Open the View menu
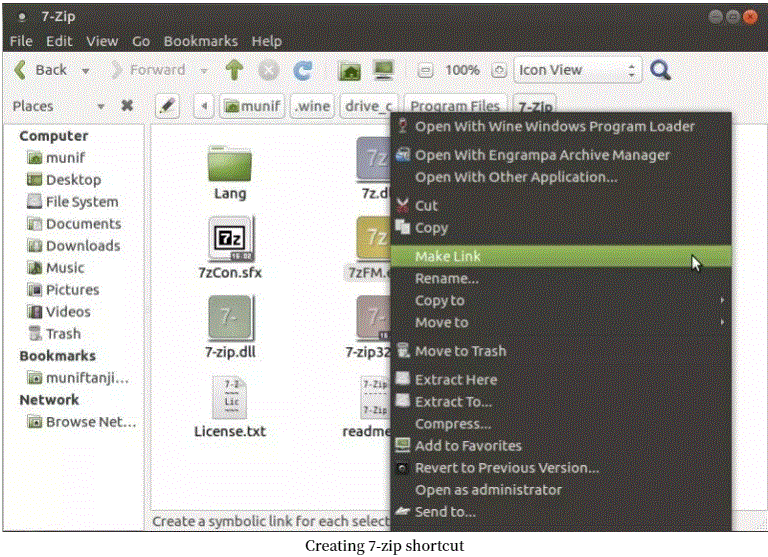 tap(102, 41)
